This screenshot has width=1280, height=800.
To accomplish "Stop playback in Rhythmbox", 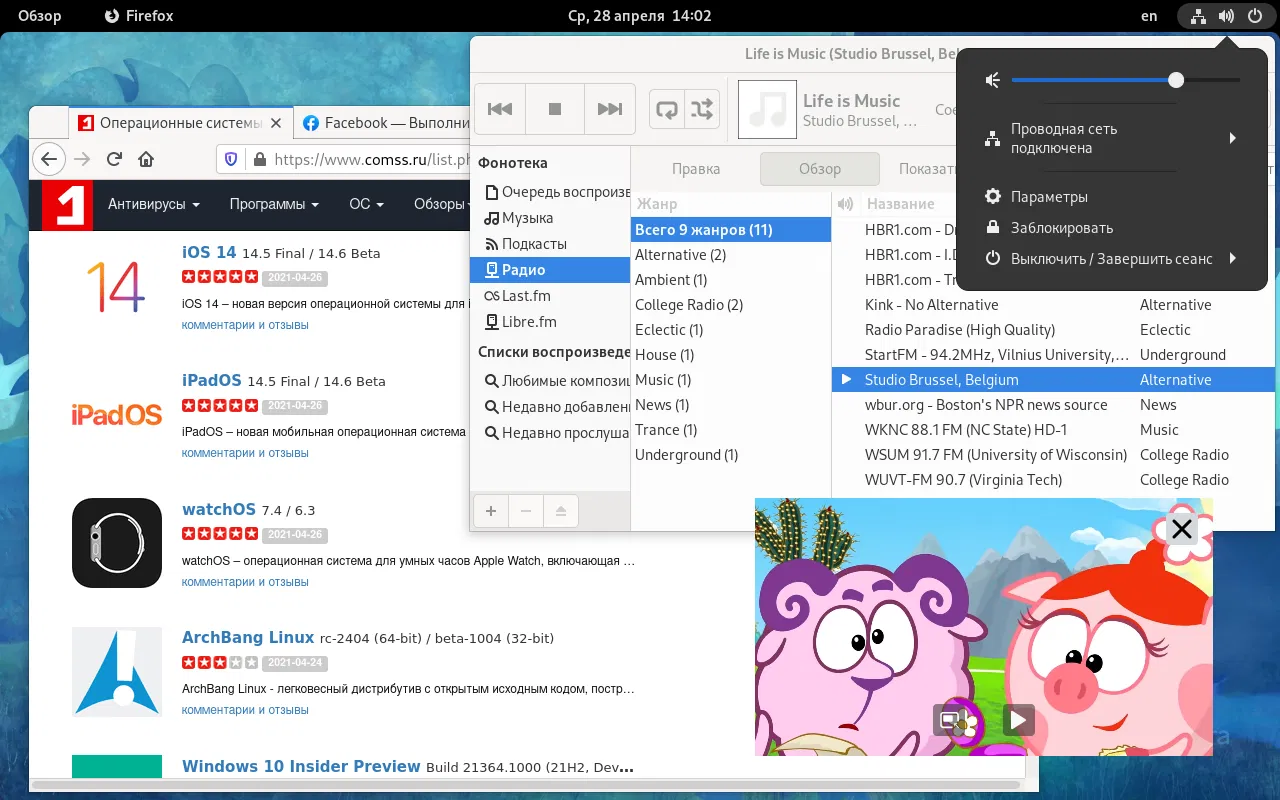I will pyautogui.click(x=555, y=109).
